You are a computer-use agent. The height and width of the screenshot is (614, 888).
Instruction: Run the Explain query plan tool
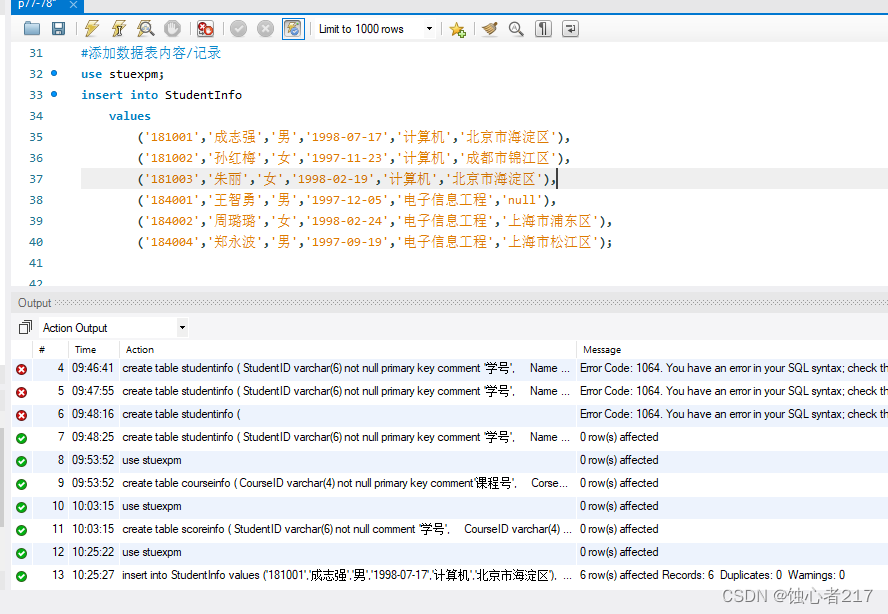point(145,29)
